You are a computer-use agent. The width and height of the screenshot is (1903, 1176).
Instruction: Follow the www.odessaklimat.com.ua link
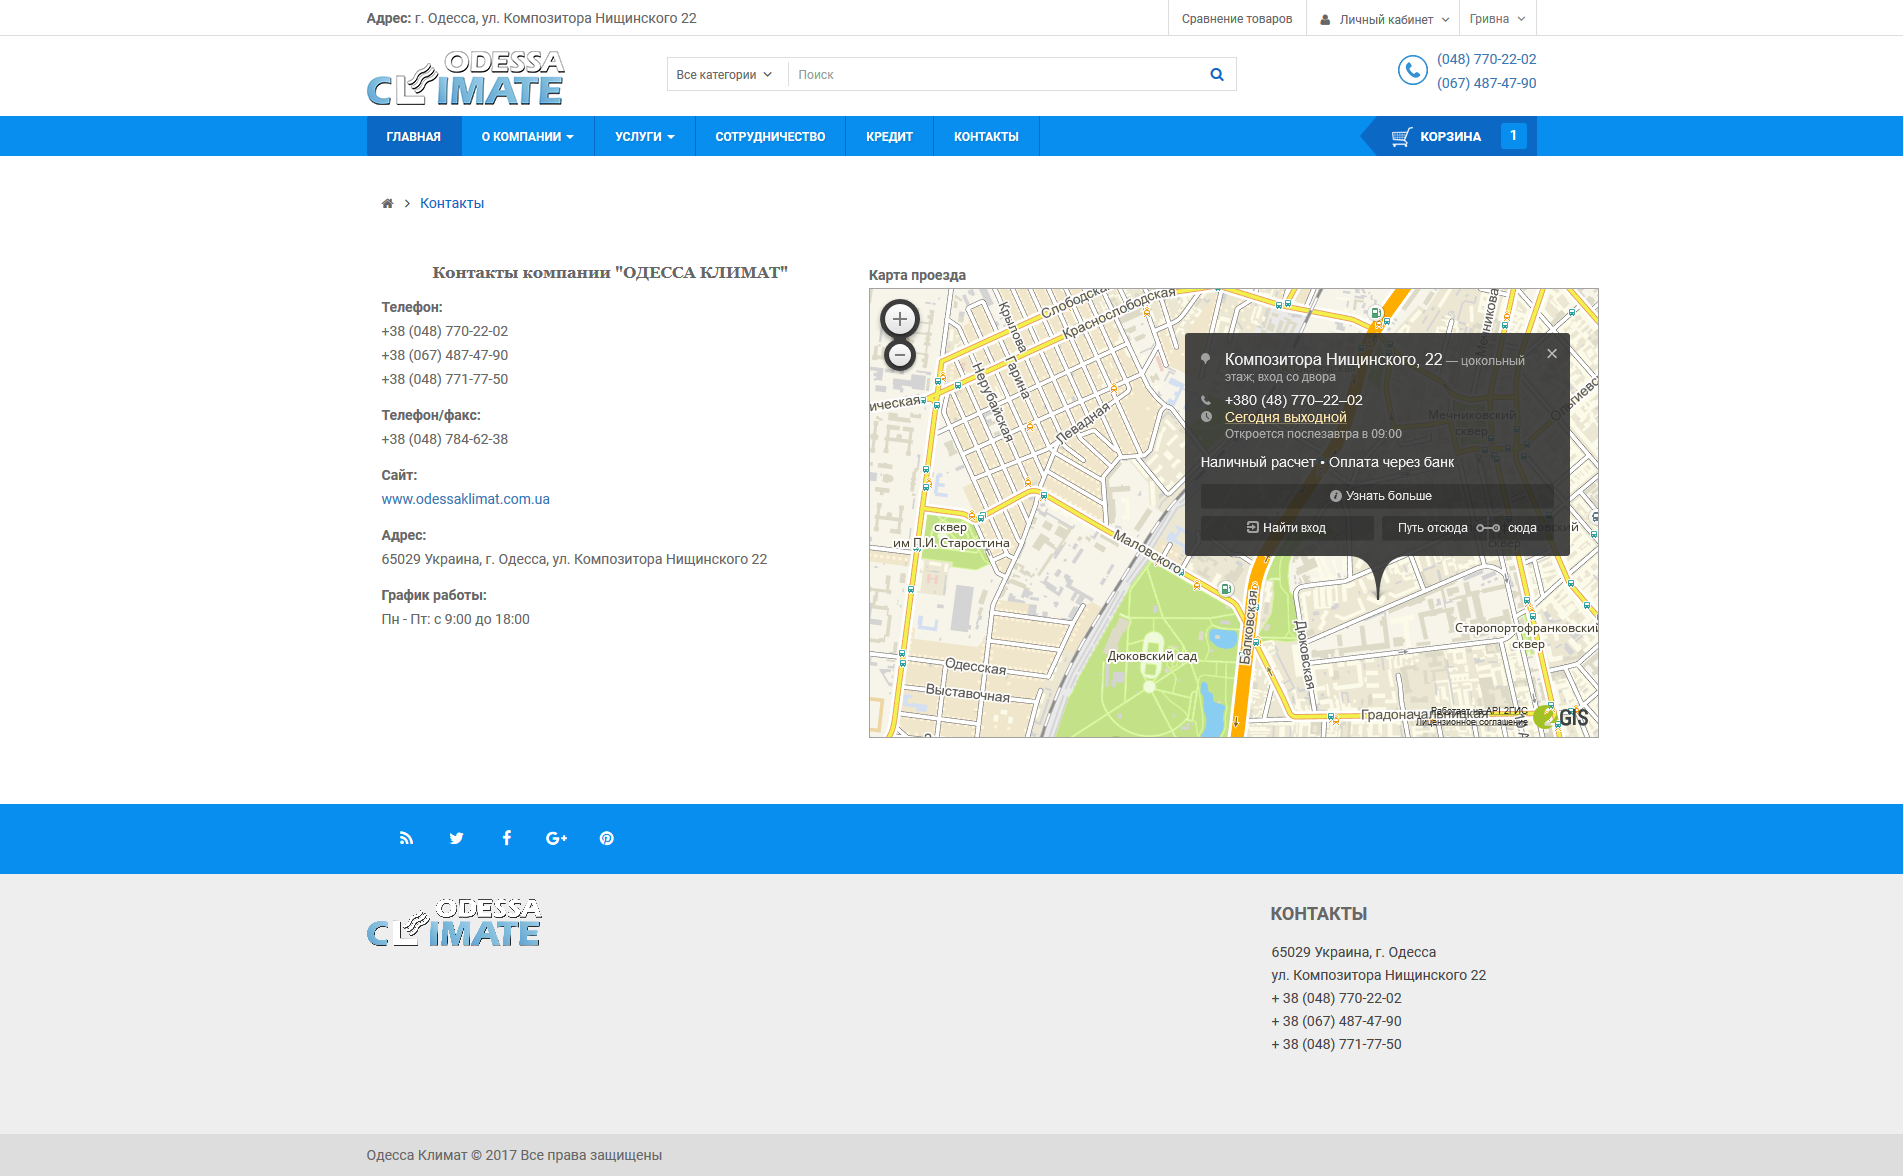(465, 499)
